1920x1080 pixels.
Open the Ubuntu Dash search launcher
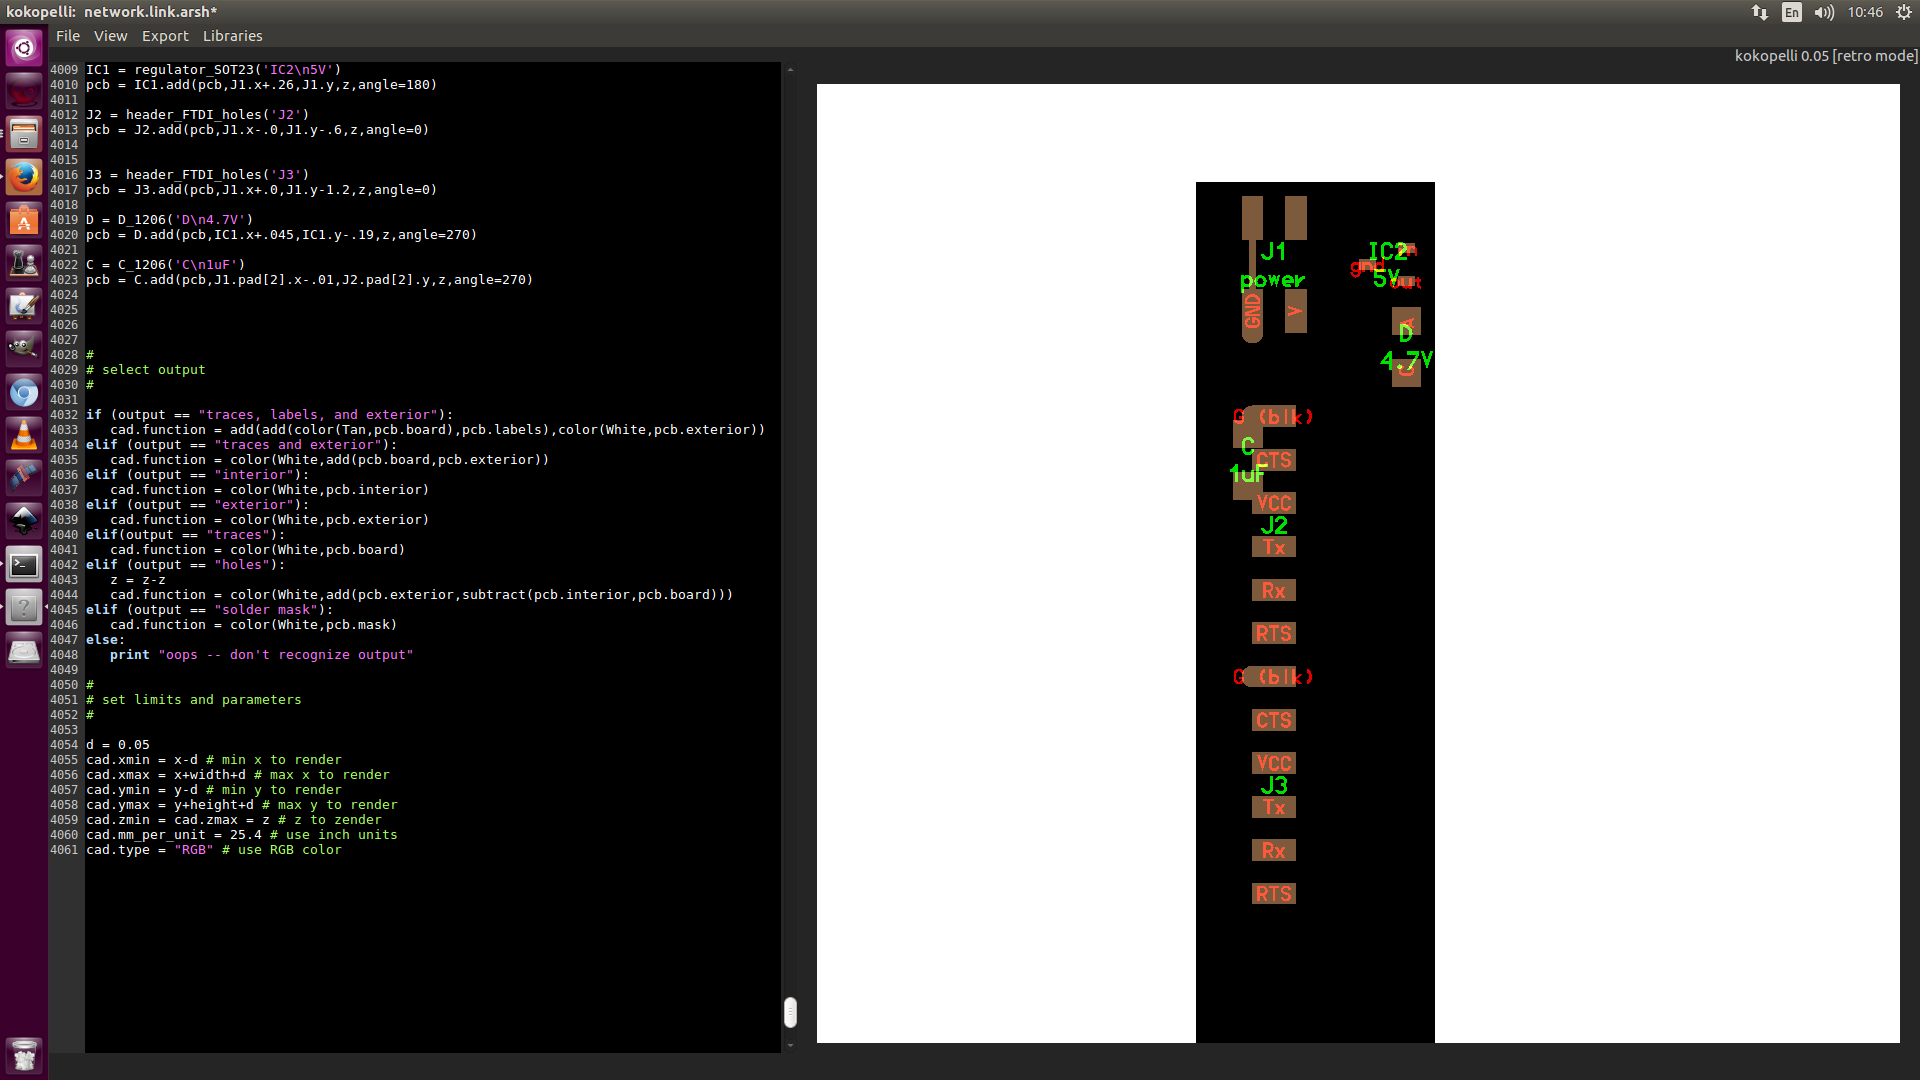point(24,48)
